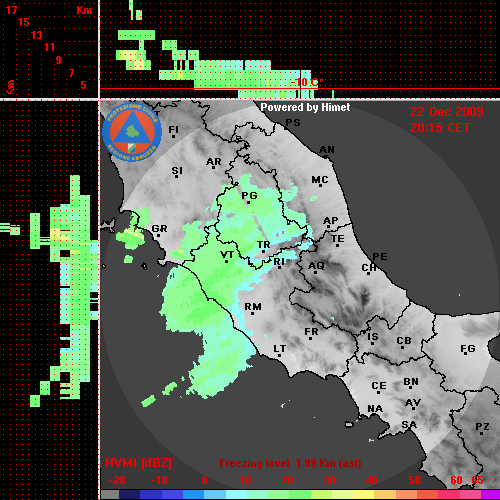Click the time stamp '20:15 CET'
This screenshot has height=500, width=500.
click(440, 128)
